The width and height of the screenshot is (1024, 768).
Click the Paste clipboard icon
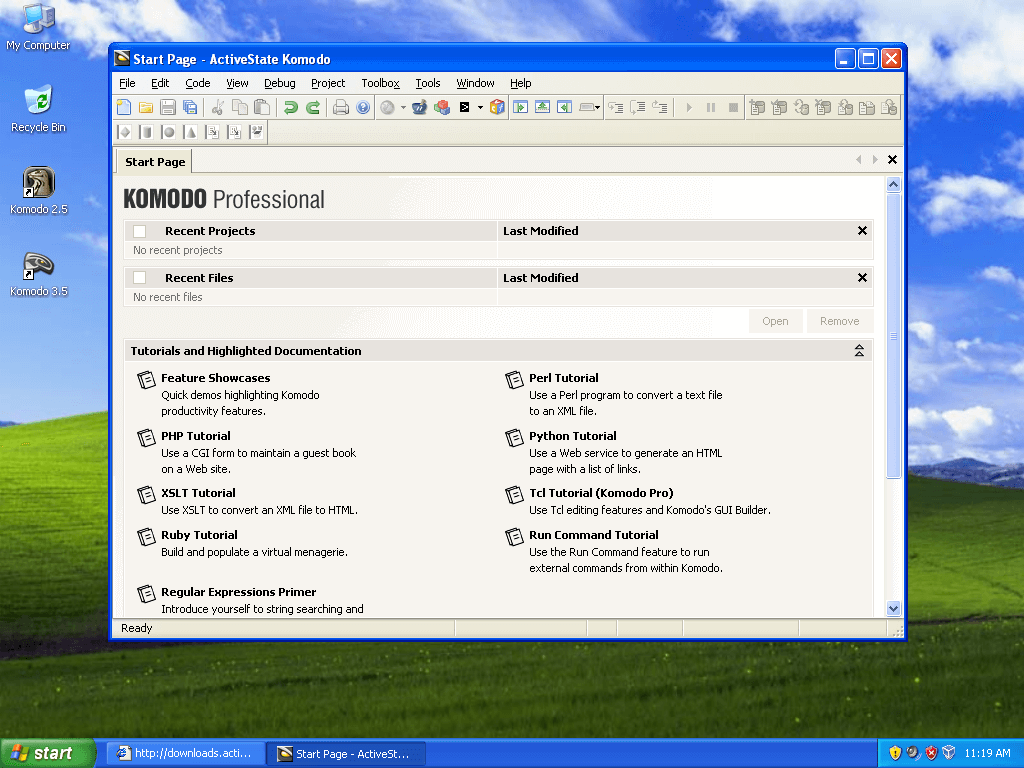(x=262, y=107)
